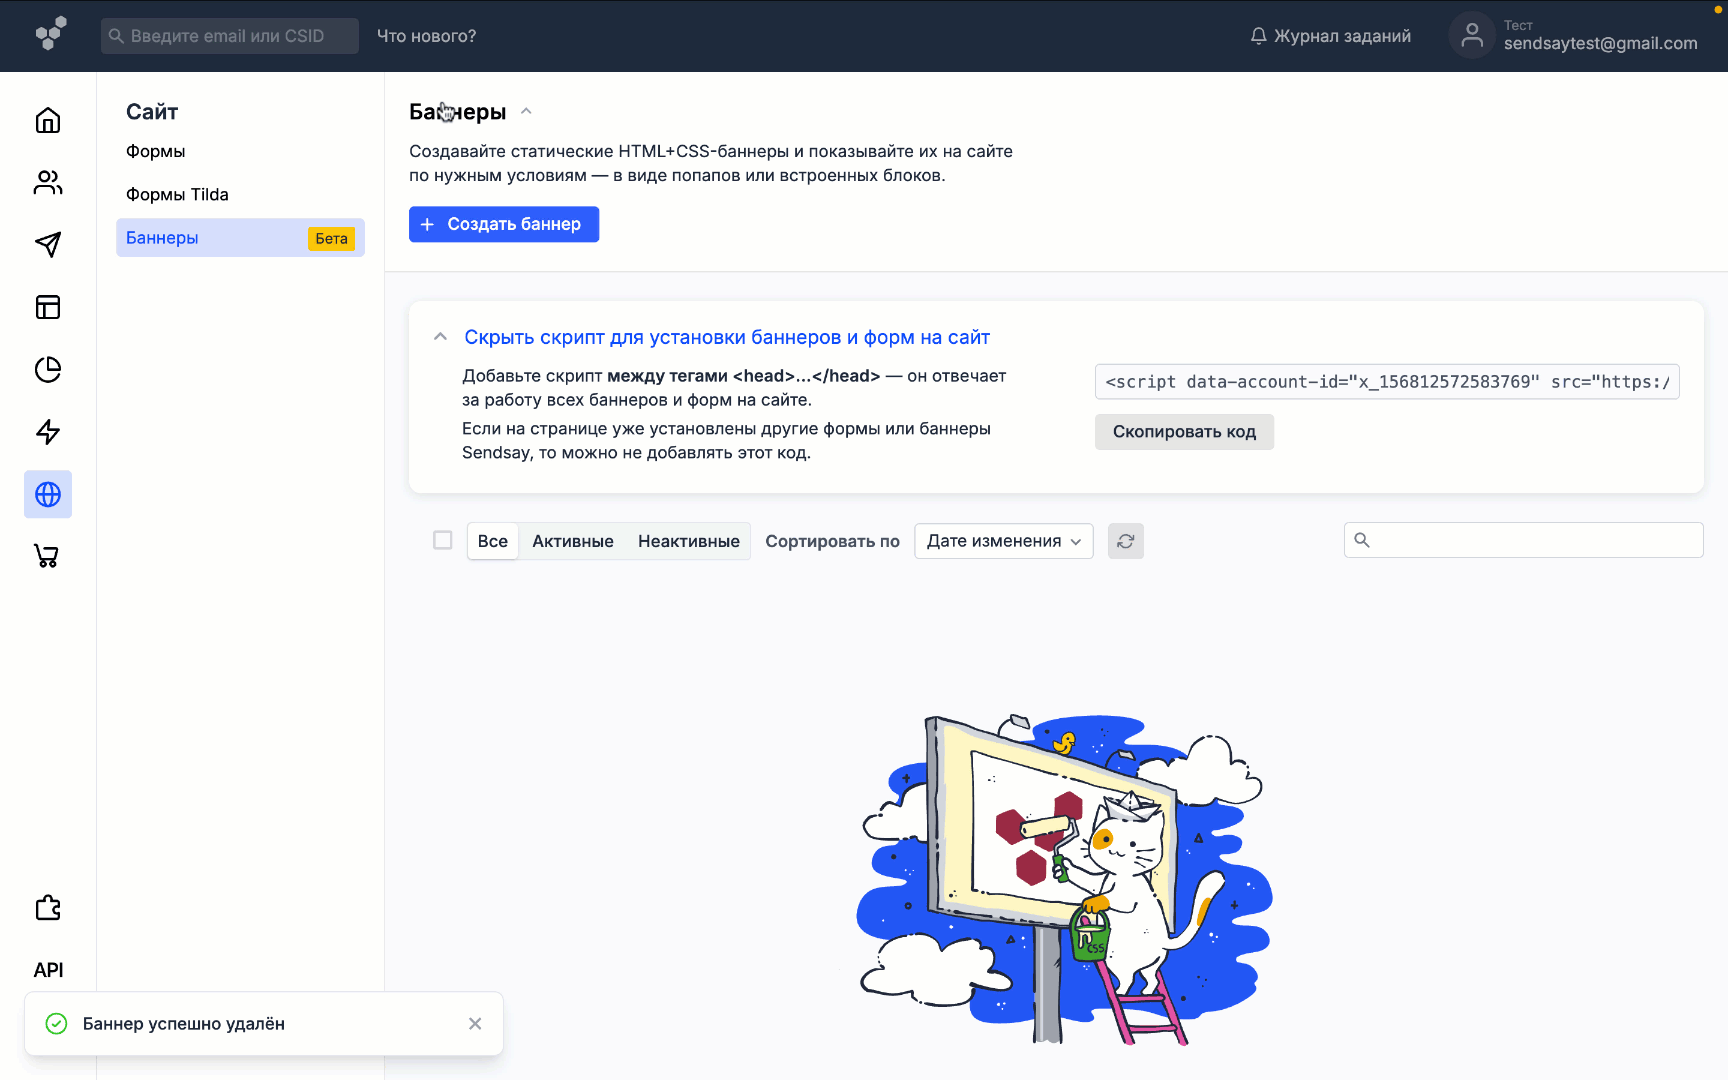The height and width of the screenshot is (1080, 1728).
Task: Click the user avatar icon
Action: [x=1472, y=35]
